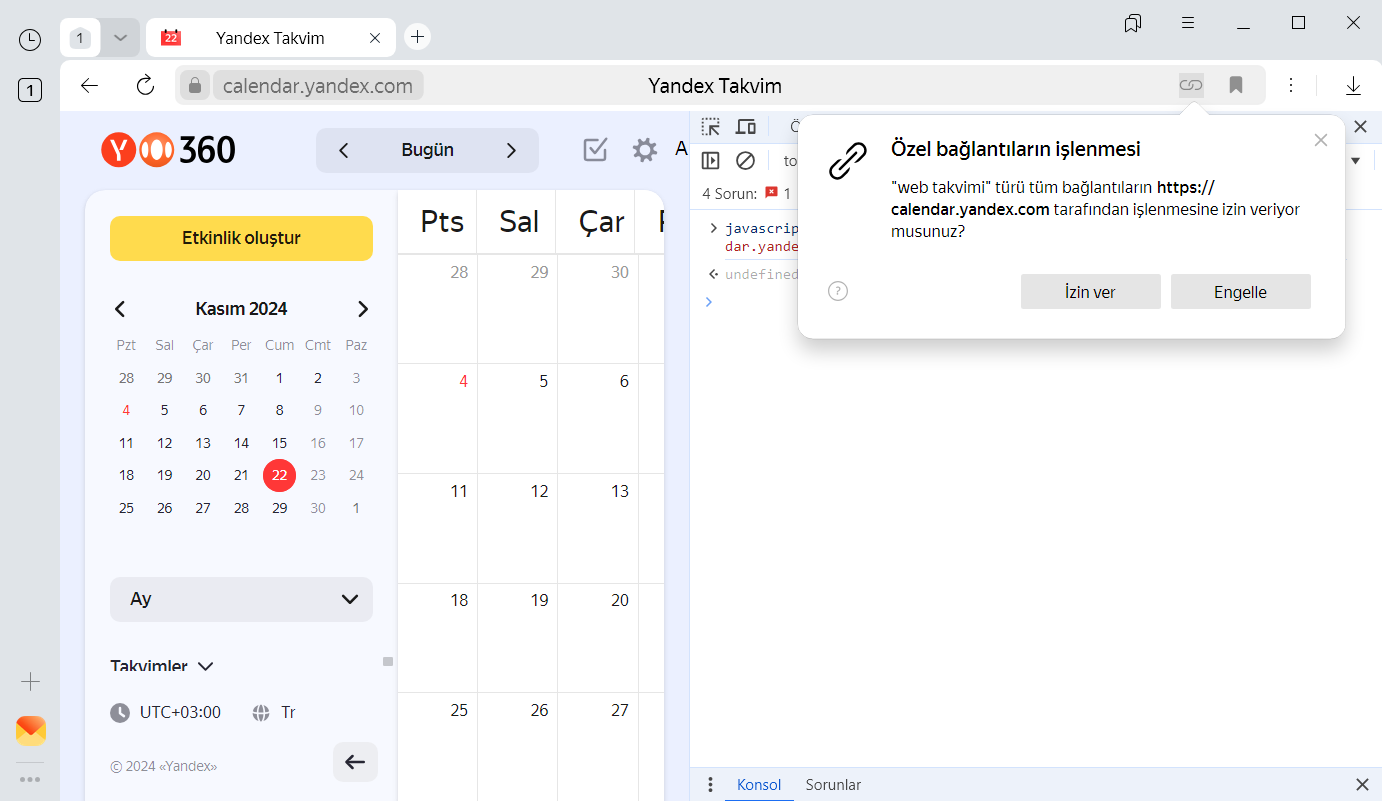The height and width of the screenshot is (801, 1382).
Task: Click the İzin ver button
Action: (x=1090, y=292)
